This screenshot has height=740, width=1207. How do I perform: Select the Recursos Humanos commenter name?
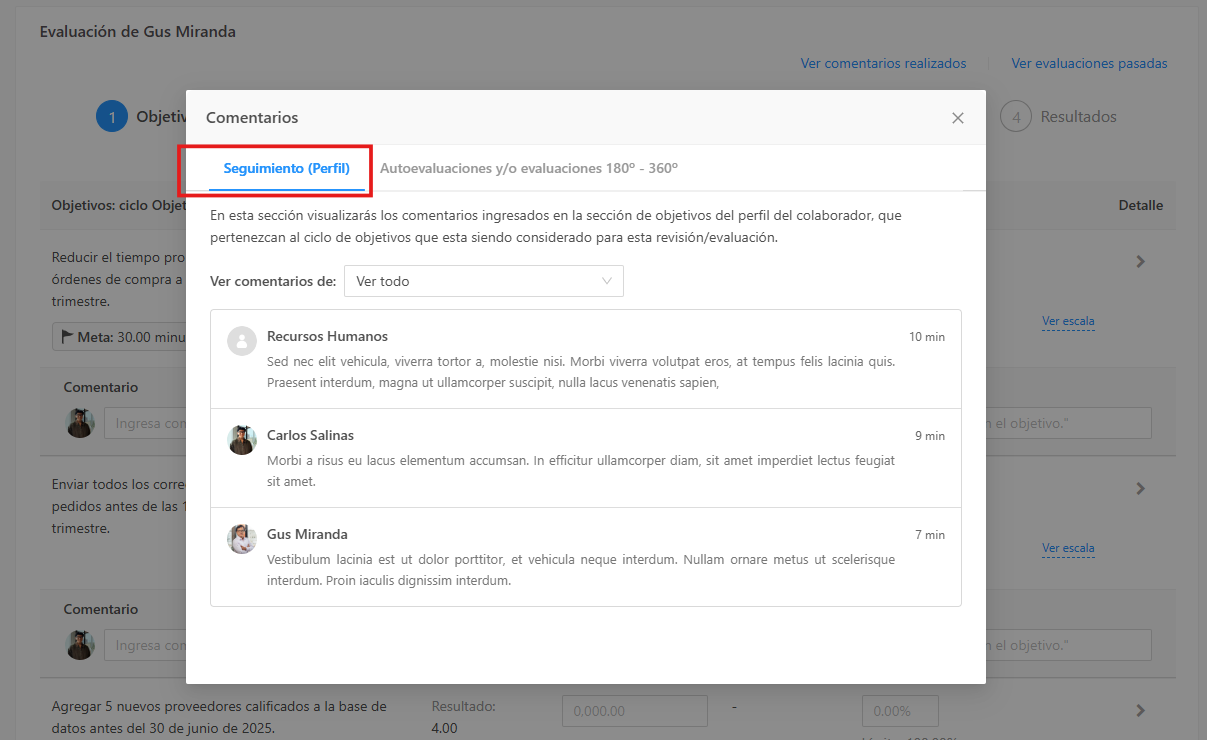(x=327, y=336)
